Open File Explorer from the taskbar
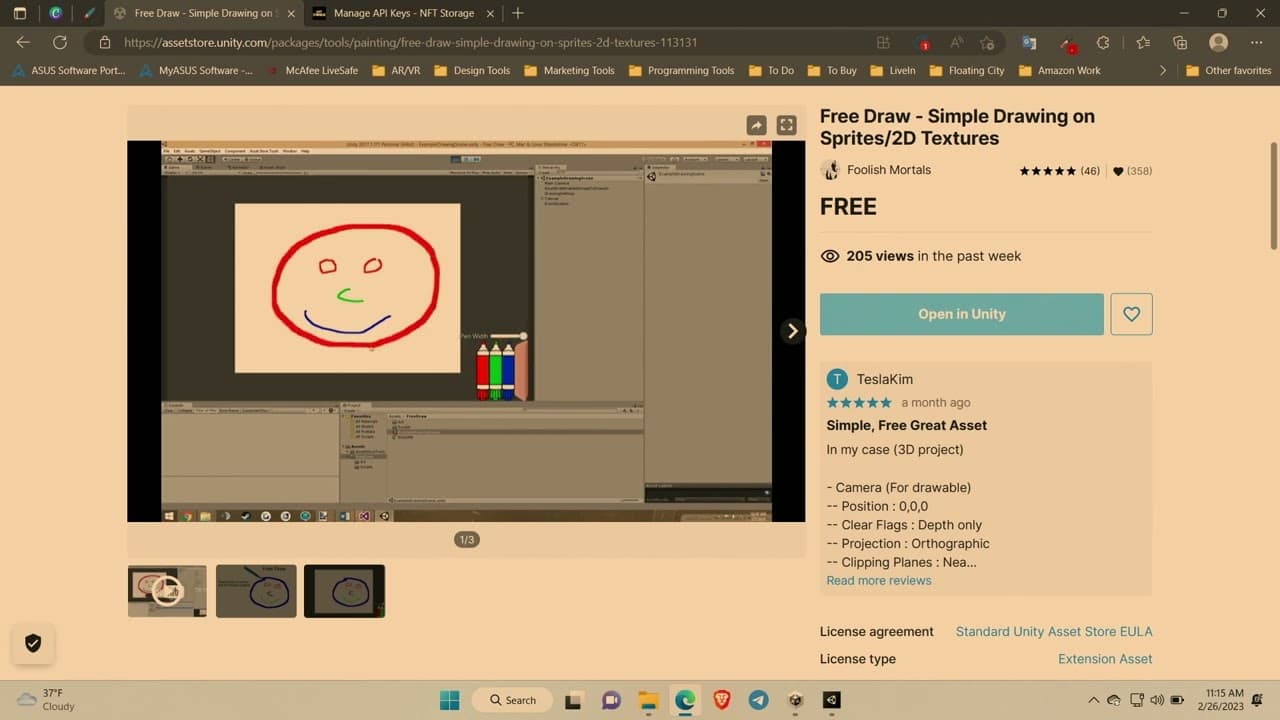Image resolution: width=1280 pixels, height=720 pixels. (x=647, y=700)
